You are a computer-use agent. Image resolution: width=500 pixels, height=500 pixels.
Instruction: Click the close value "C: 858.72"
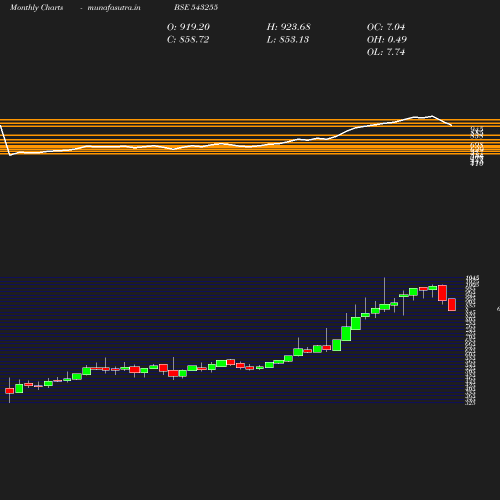pos(188,39)
